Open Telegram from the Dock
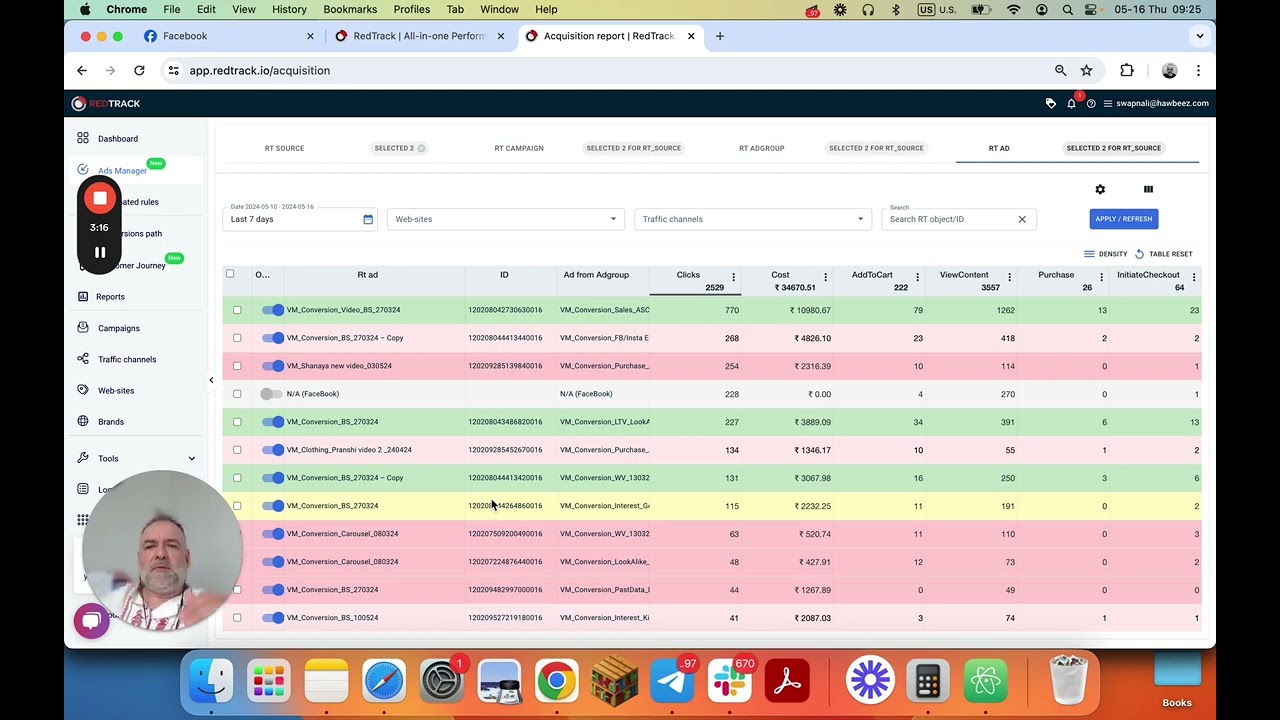 [x=672, y=682]
